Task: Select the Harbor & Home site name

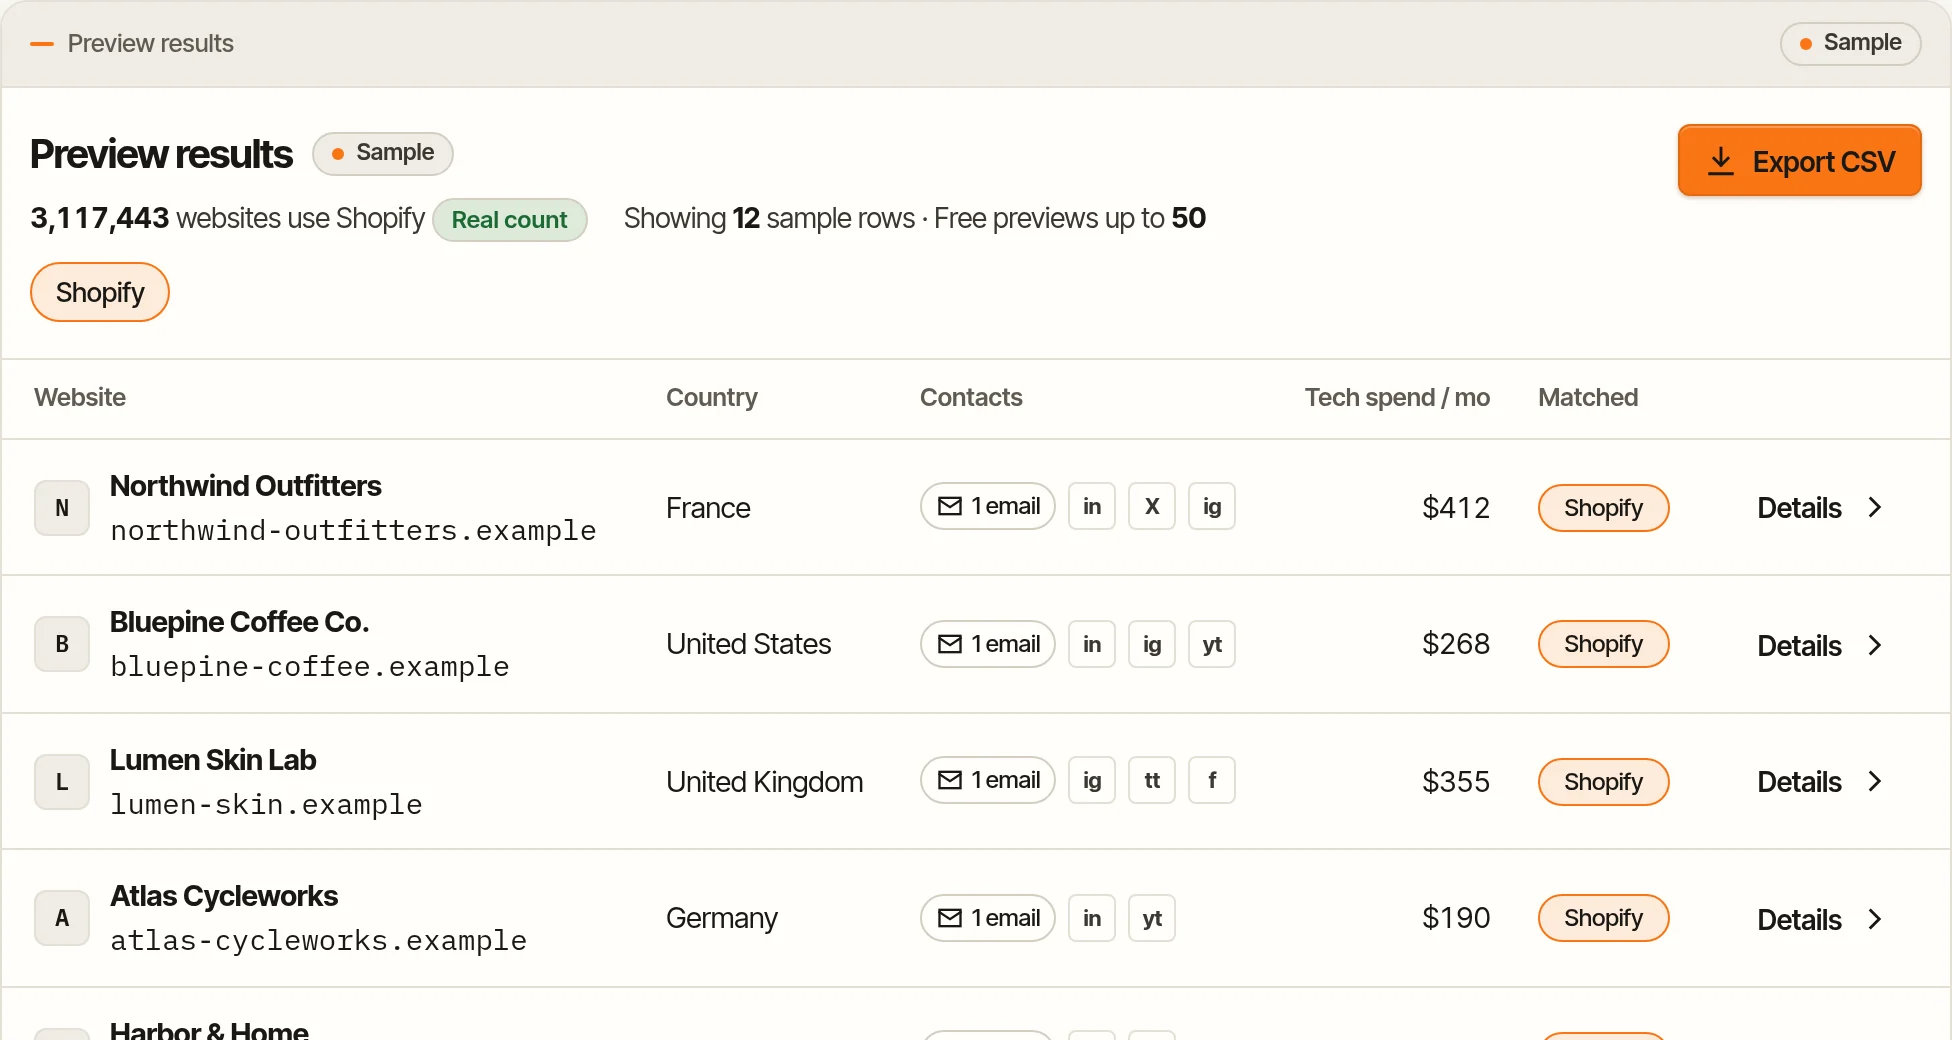Action: click(x=209, y=1030)
